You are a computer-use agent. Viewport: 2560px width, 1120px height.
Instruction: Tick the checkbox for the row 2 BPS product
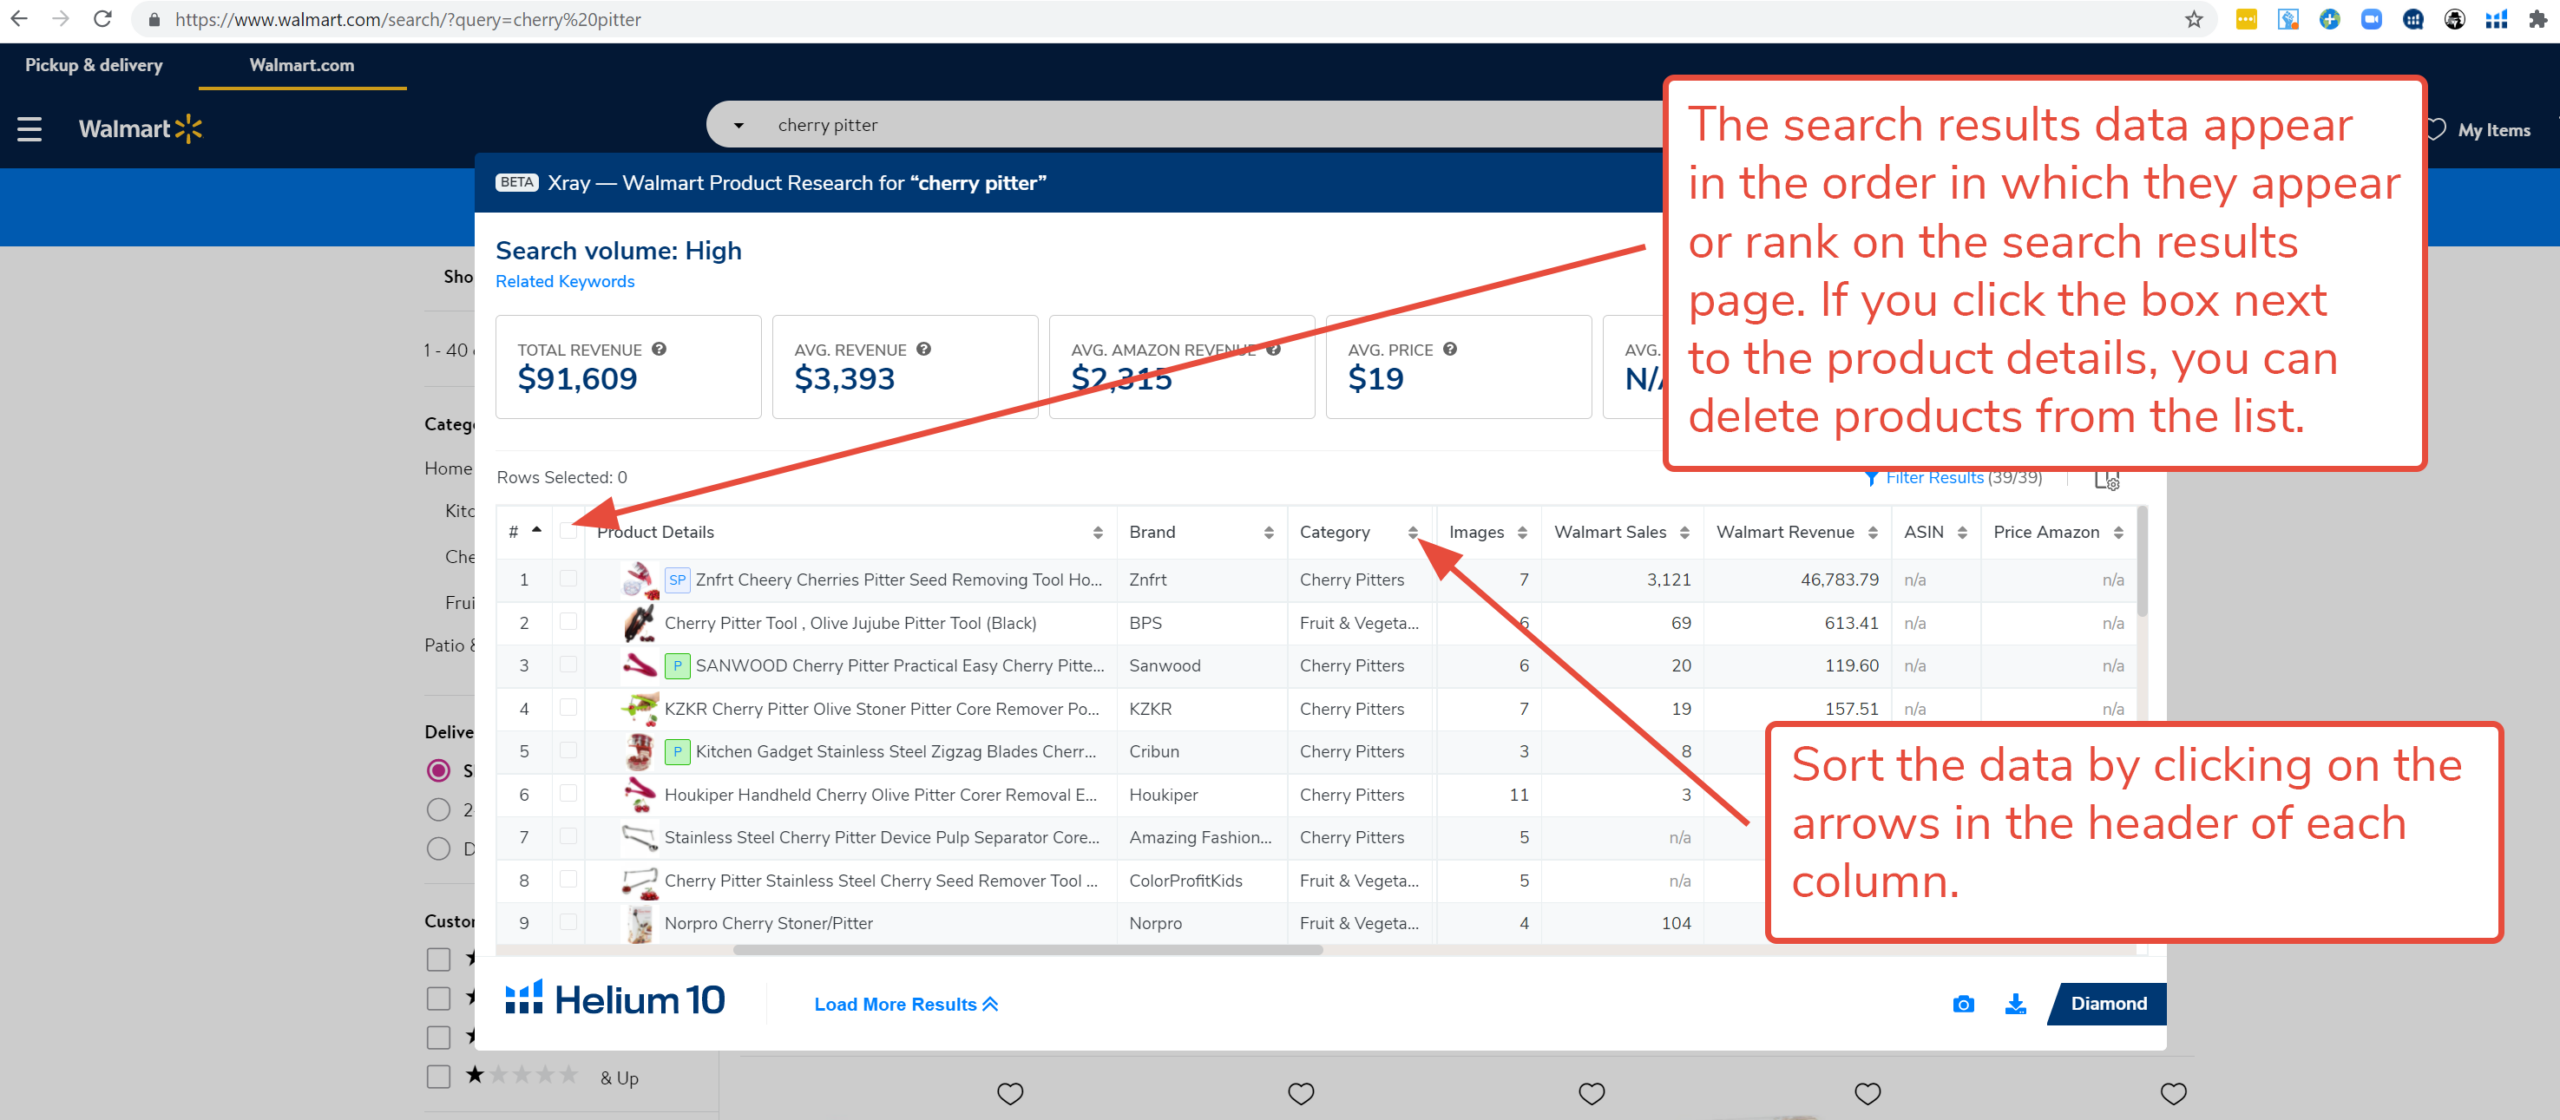(x=568, y=622)
